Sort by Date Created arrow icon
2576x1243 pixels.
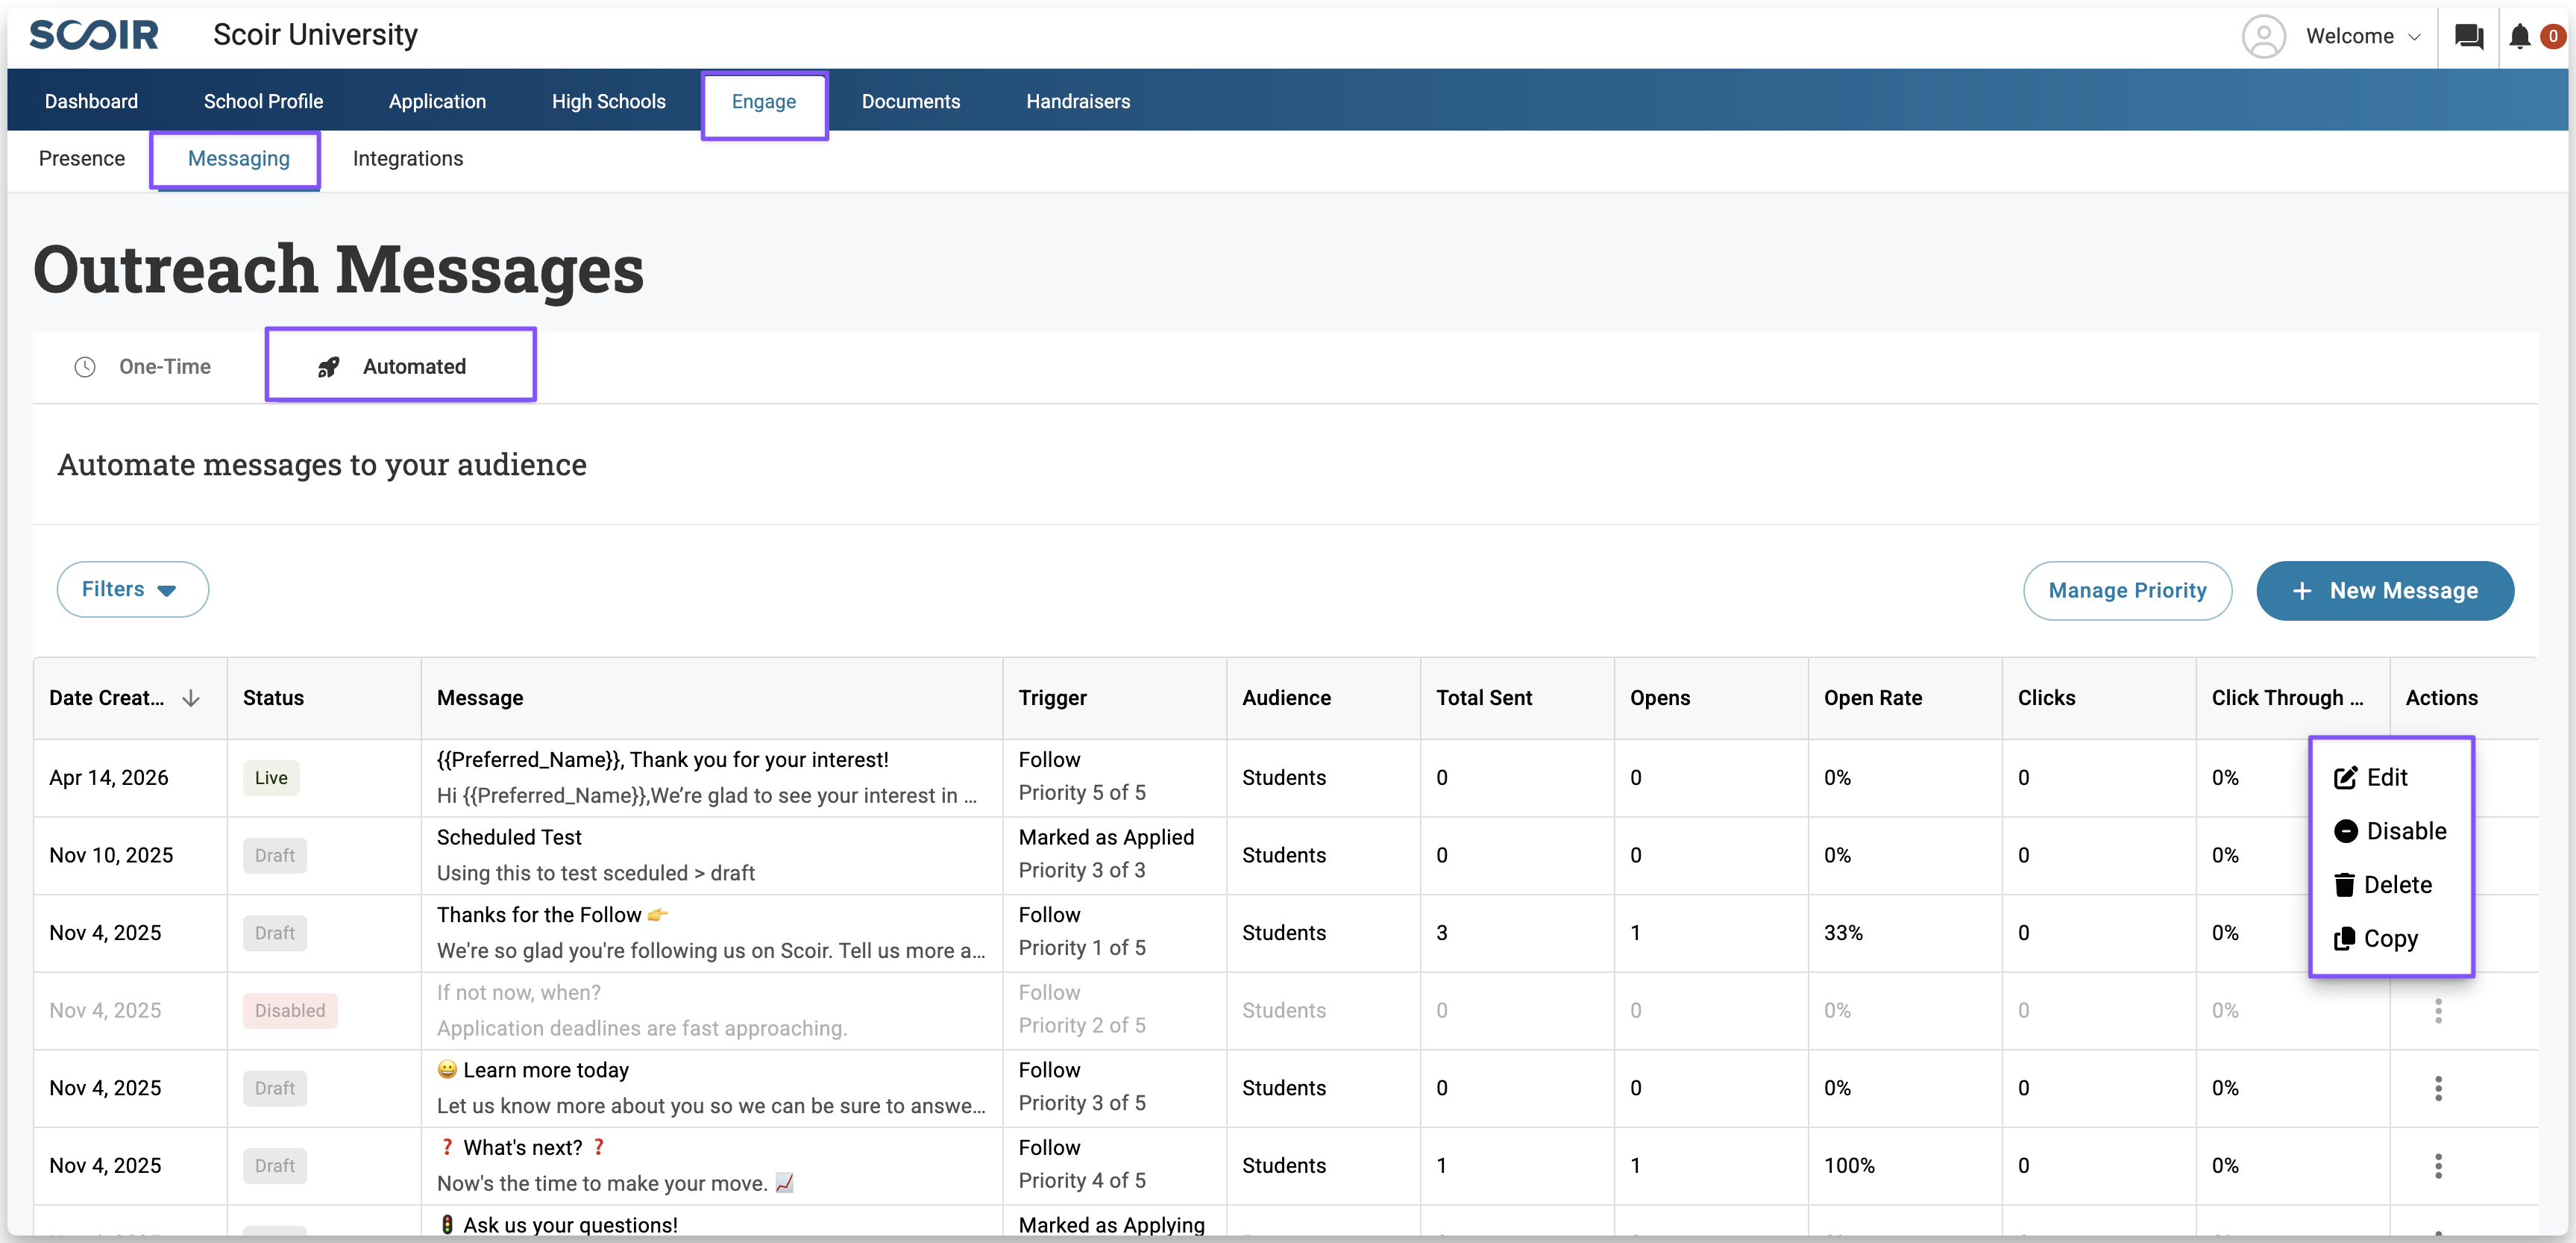[191, 698]
